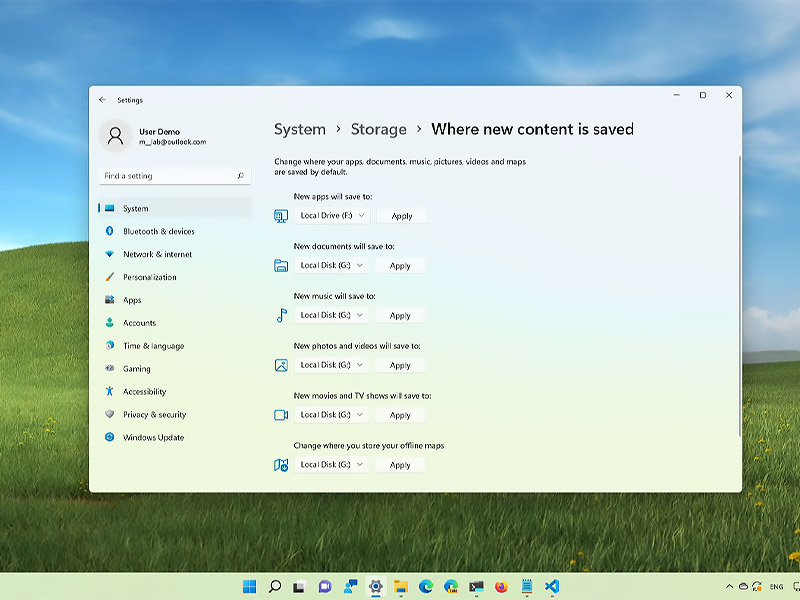The height and width of the screenshot is (600, 800).
Task: Click the Find a setting search field
Action: [x=174, y=176]
